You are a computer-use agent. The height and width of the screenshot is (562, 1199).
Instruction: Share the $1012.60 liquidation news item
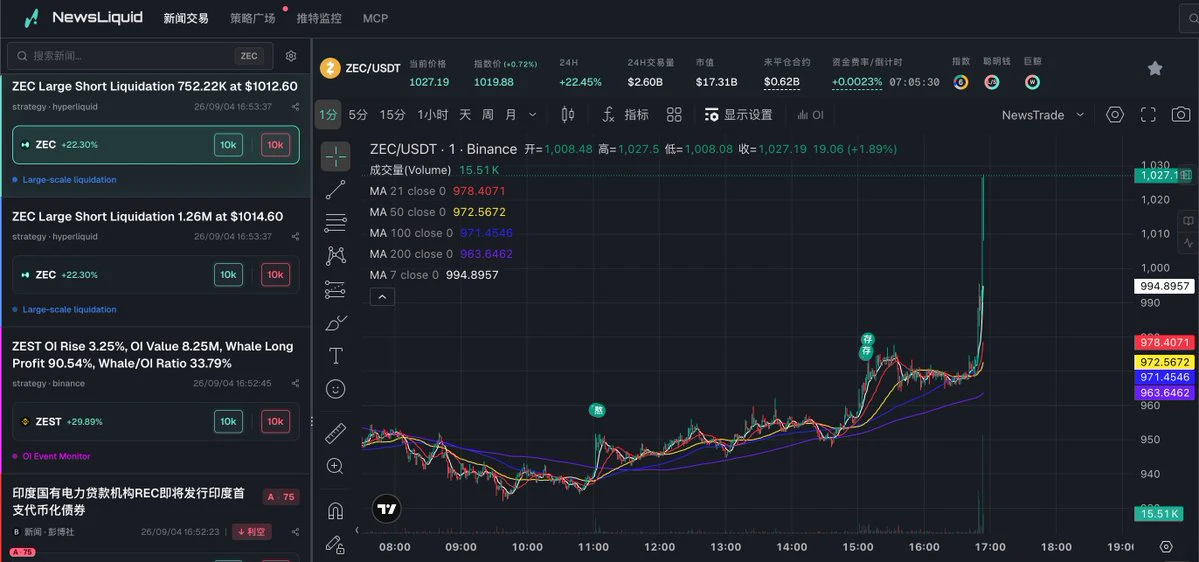coord(295,107)
